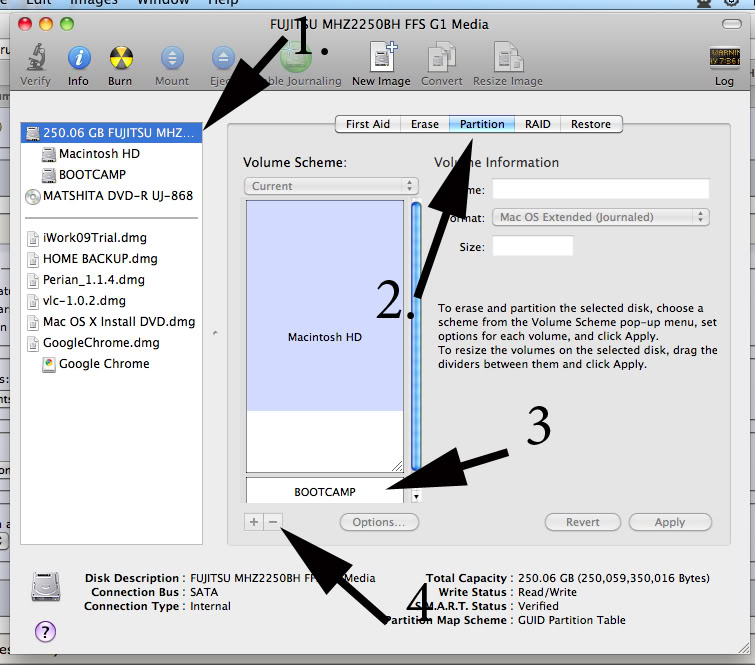Click the Apply button
755x665 pixels.
click(670, 522)
